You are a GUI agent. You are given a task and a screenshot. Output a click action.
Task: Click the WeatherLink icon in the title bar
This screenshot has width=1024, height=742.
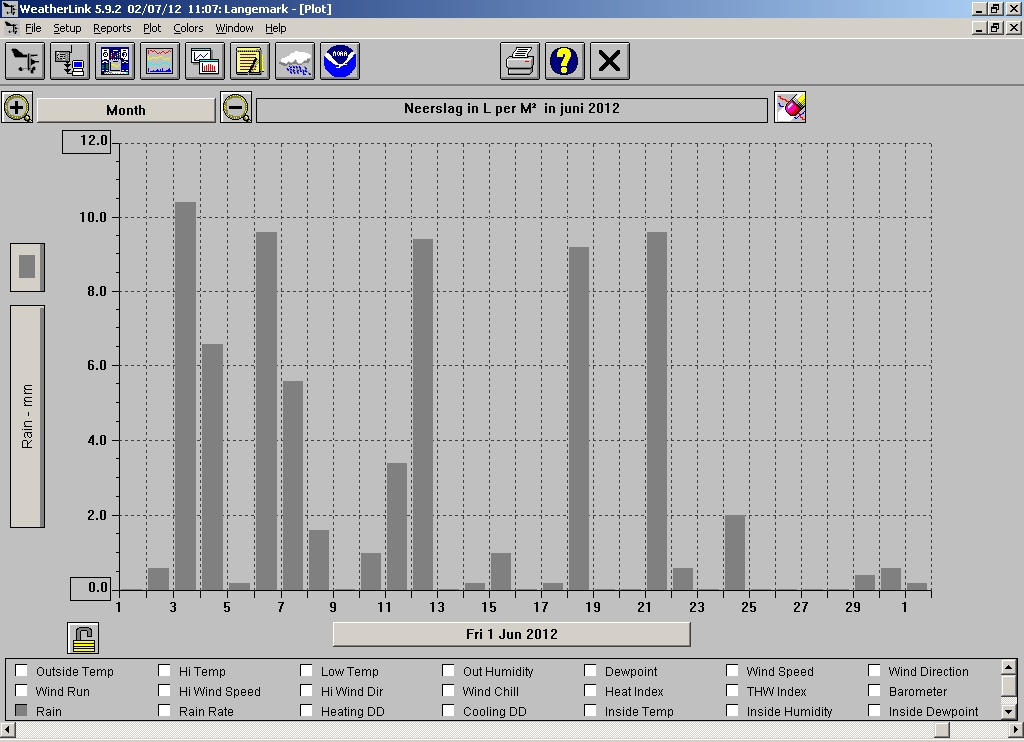click(x=8, y=8)
